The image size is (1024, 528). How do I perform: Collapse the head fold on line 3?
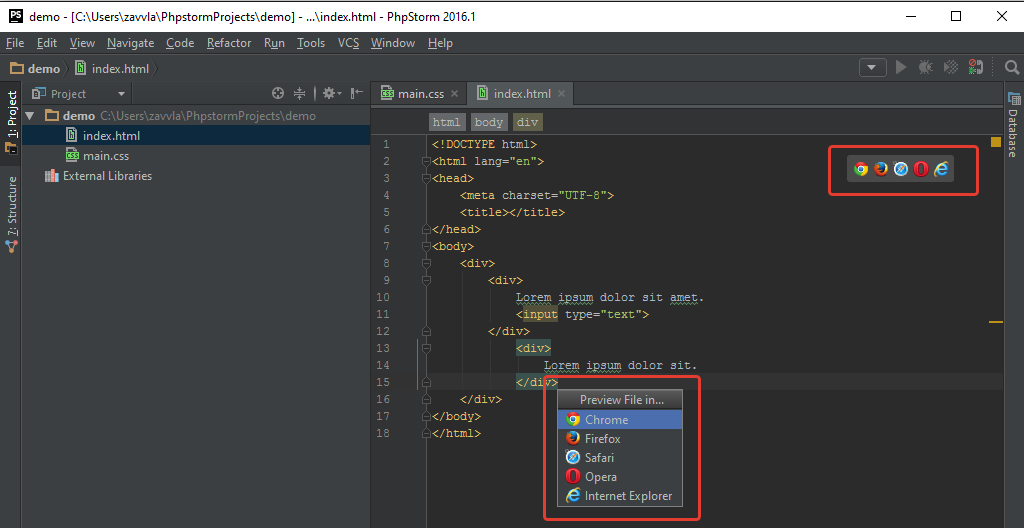426,178
